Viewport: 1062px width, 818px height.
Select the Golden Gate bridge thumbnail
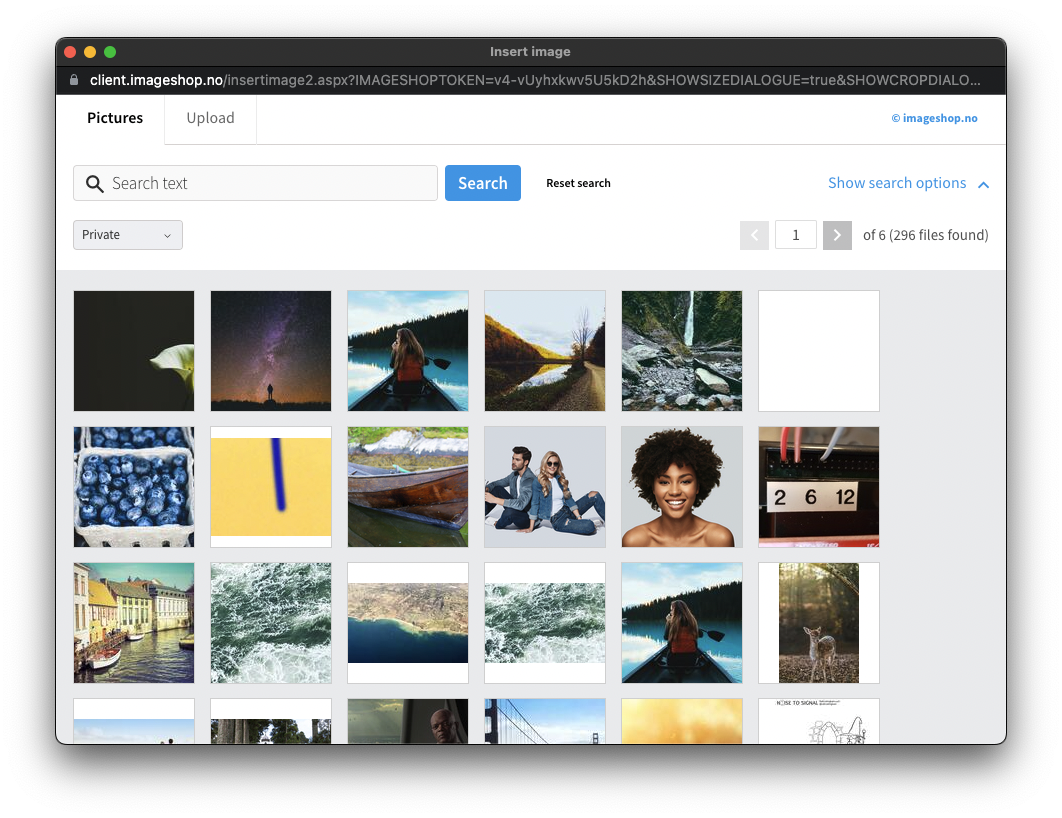(545, 721)
